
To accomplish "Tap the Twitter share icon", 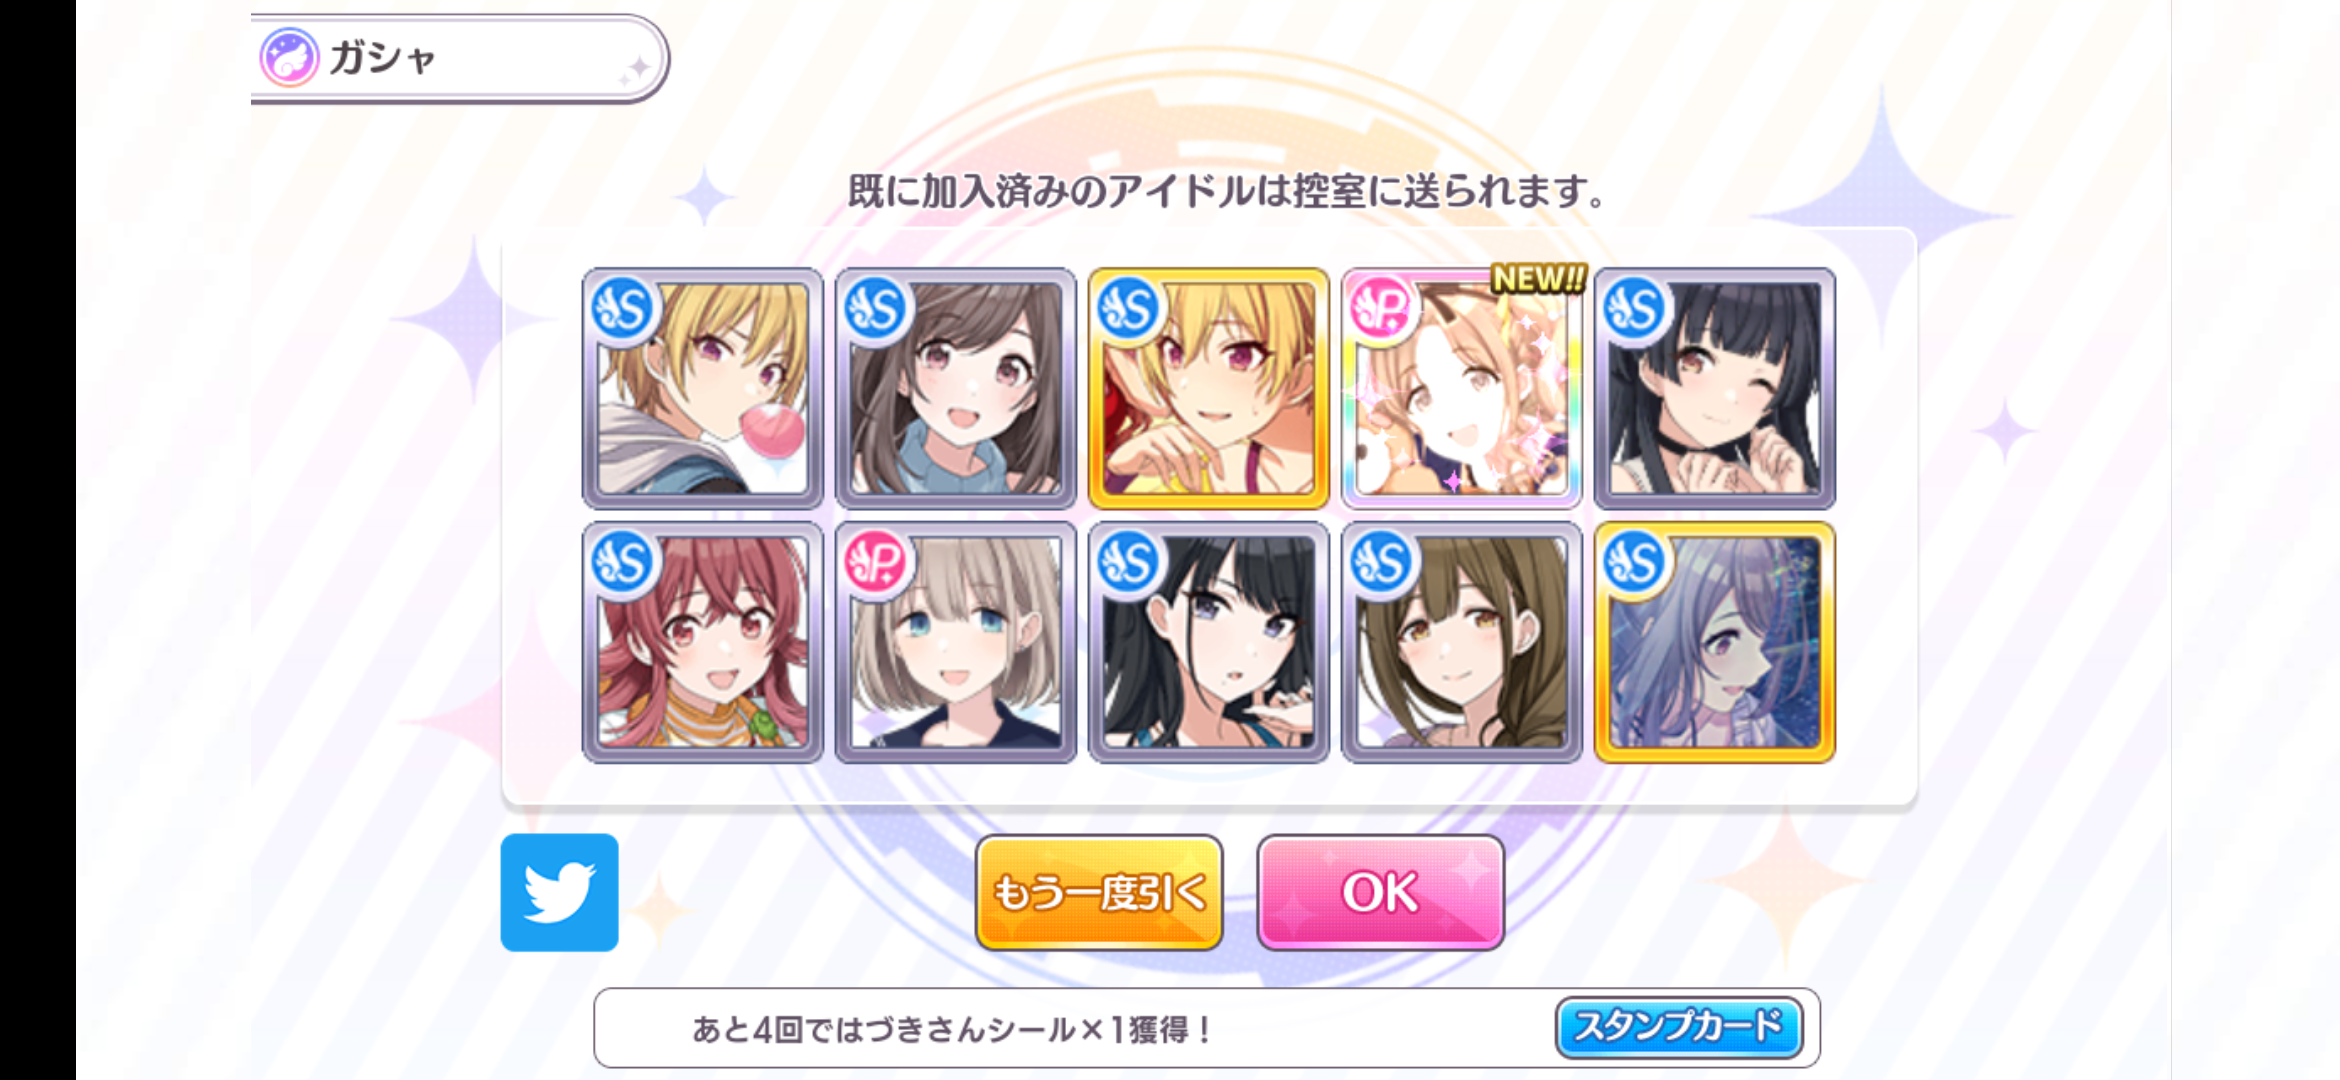I will pyautogui.click(x=559, y=892).
